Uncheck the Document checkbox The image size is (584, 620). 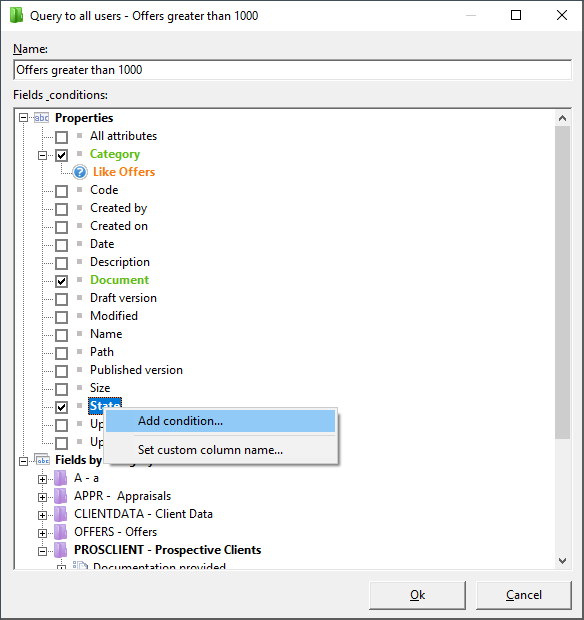(61, 281)
